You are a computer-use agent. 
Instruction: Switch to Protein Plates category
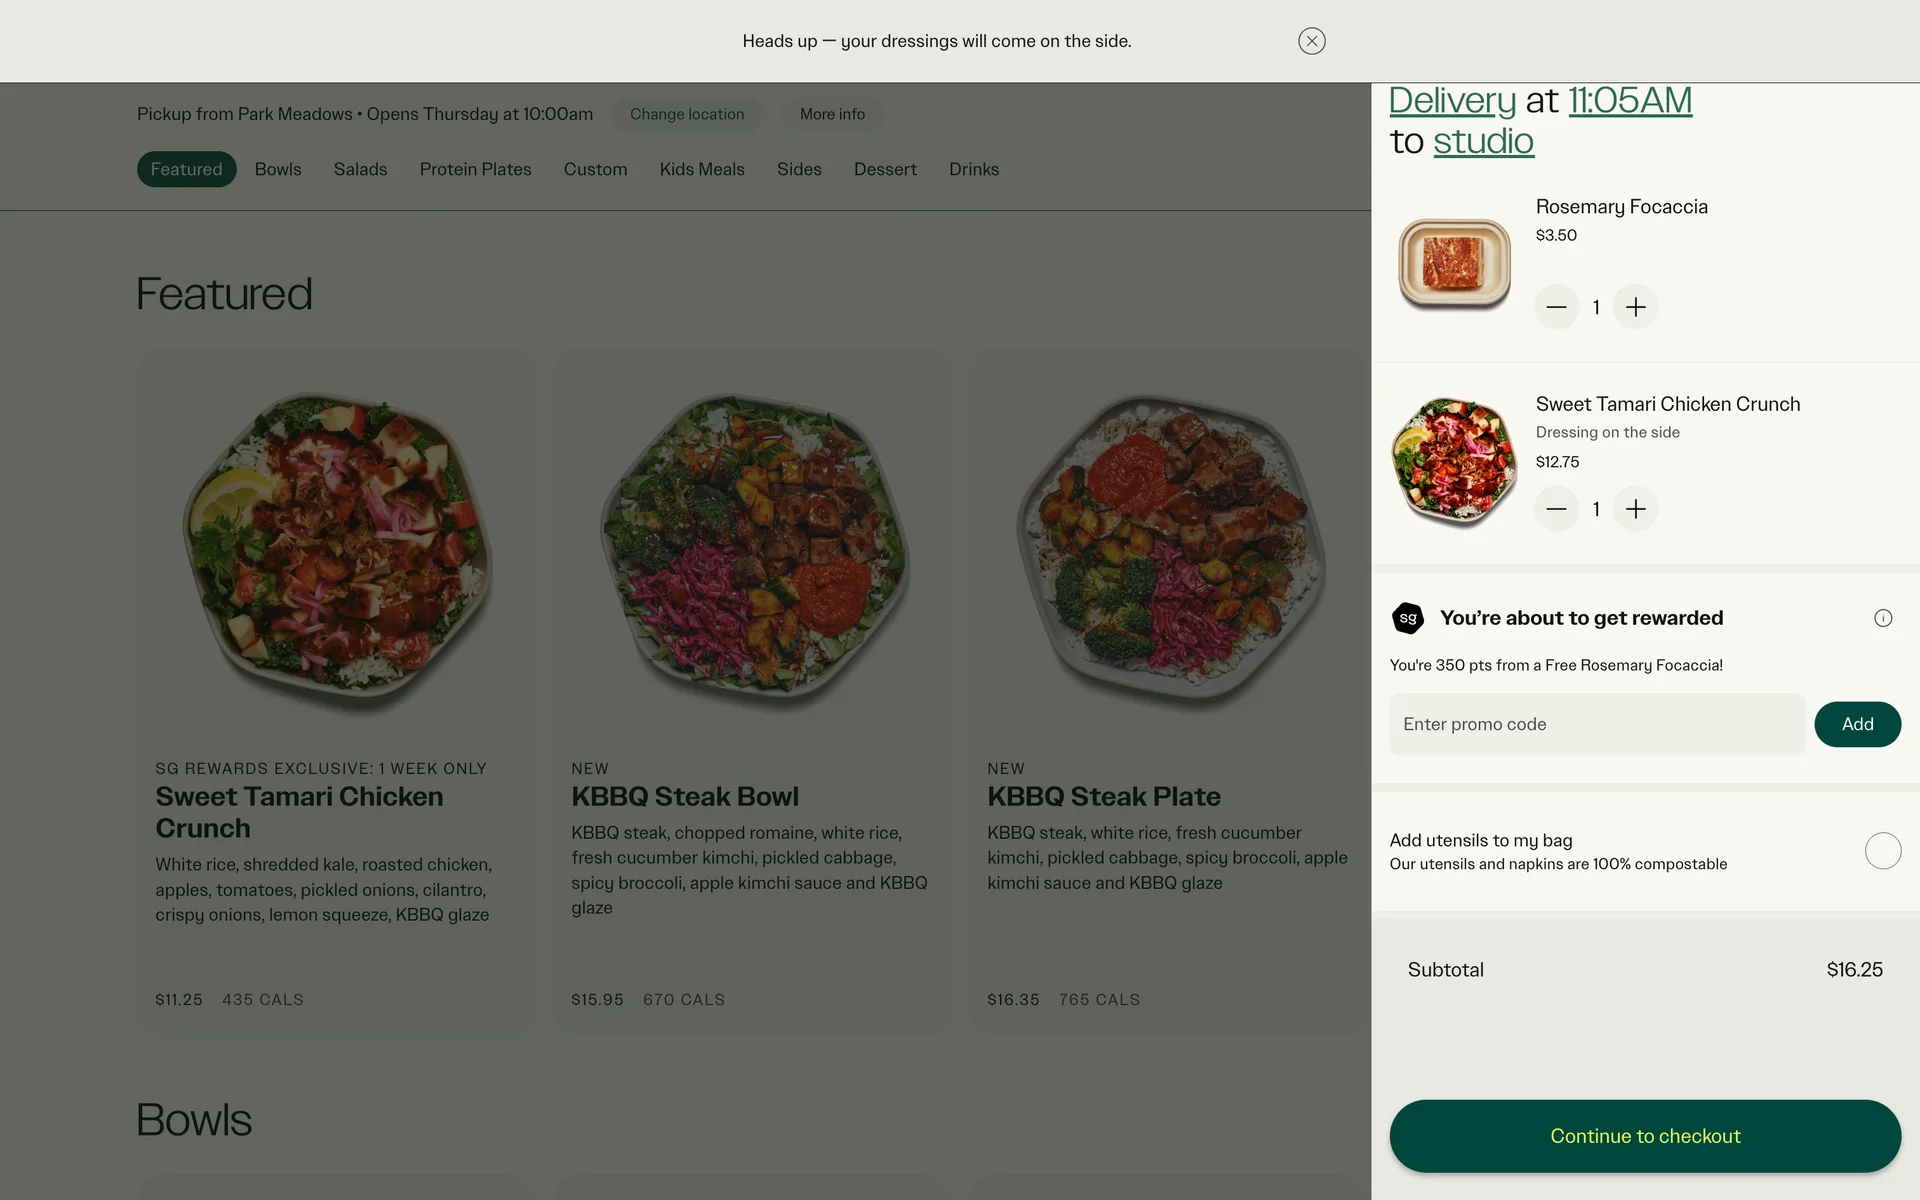click(x=475, y=169)
